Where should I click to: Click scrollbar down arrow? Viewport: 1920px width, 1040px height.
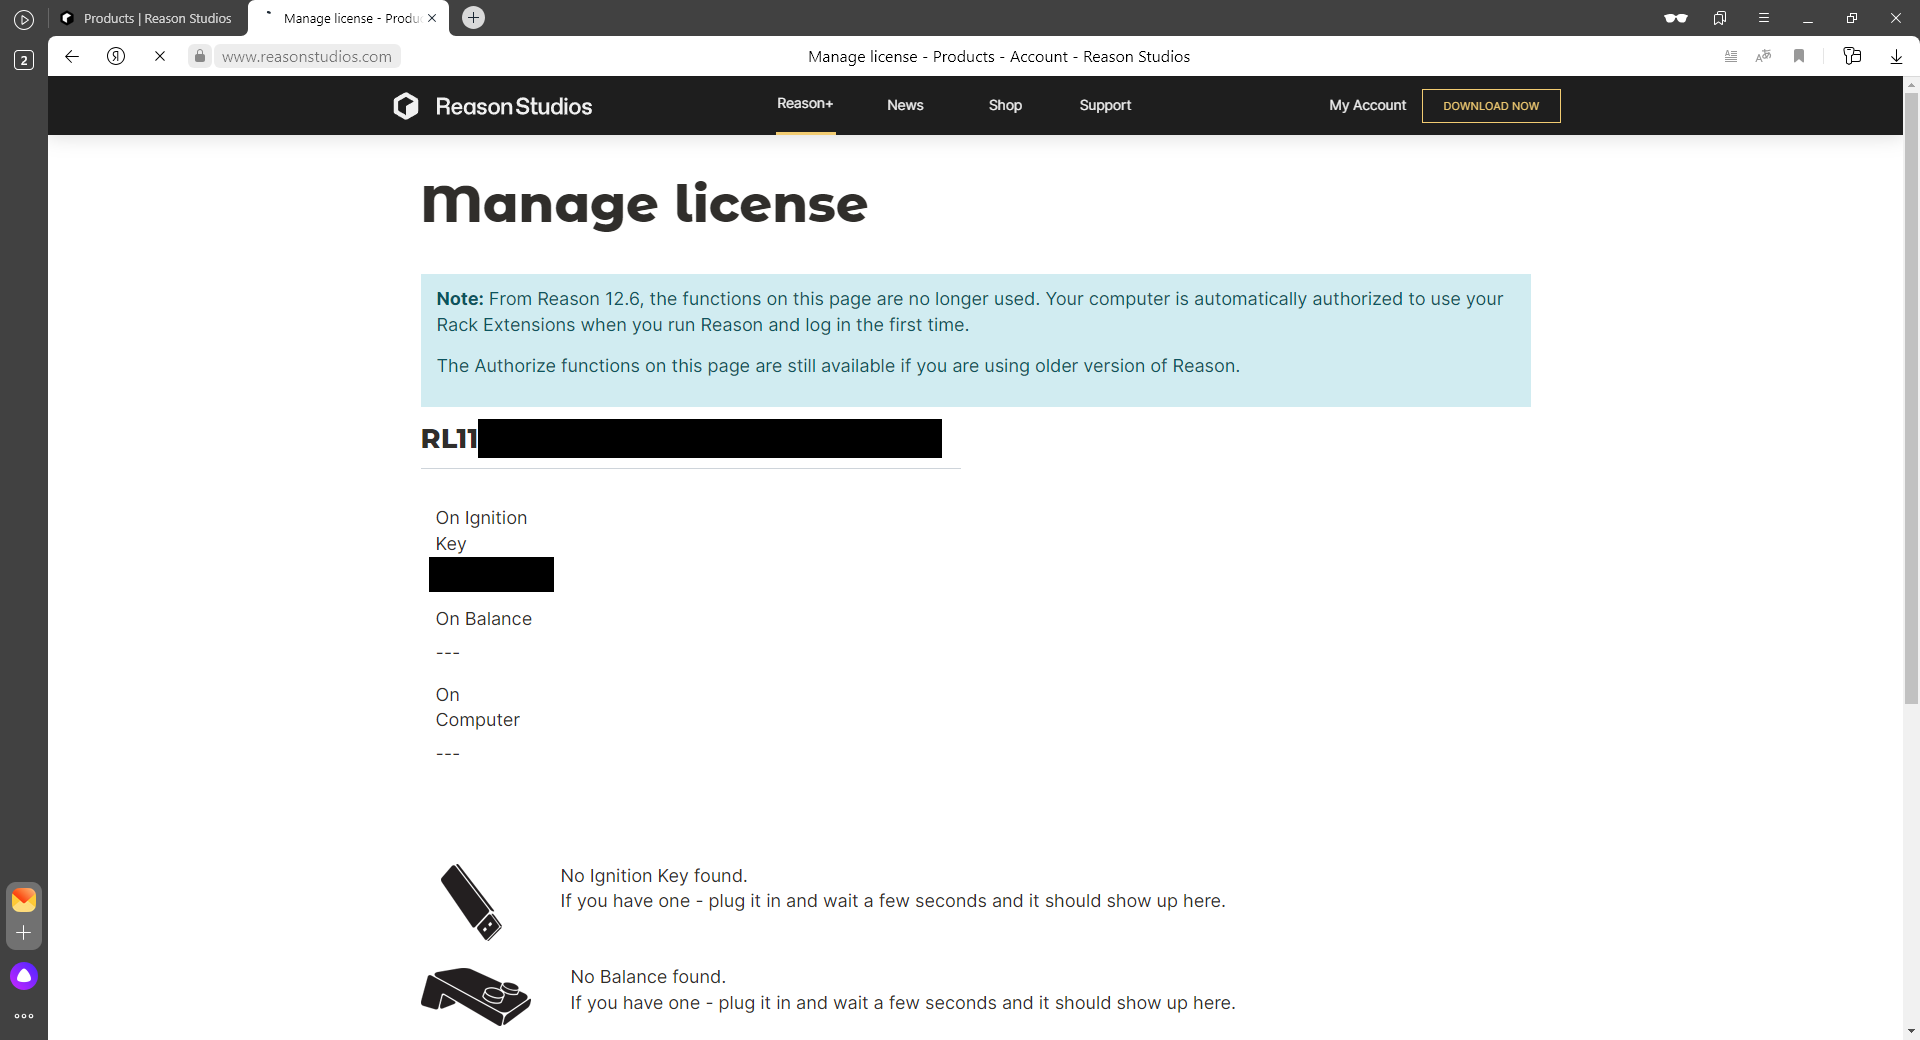[x=1911, y=1031]
